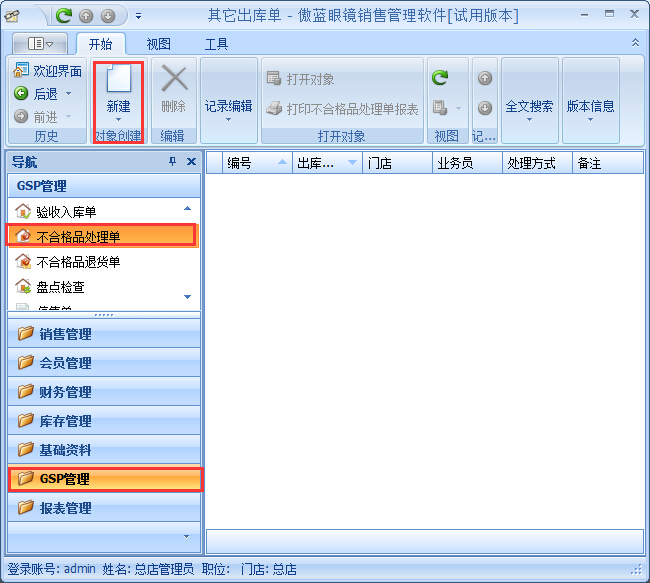This screenshot has height=583, width=650.
Task: Click the up arrow icon in title bar
Action: pos(86,16)
